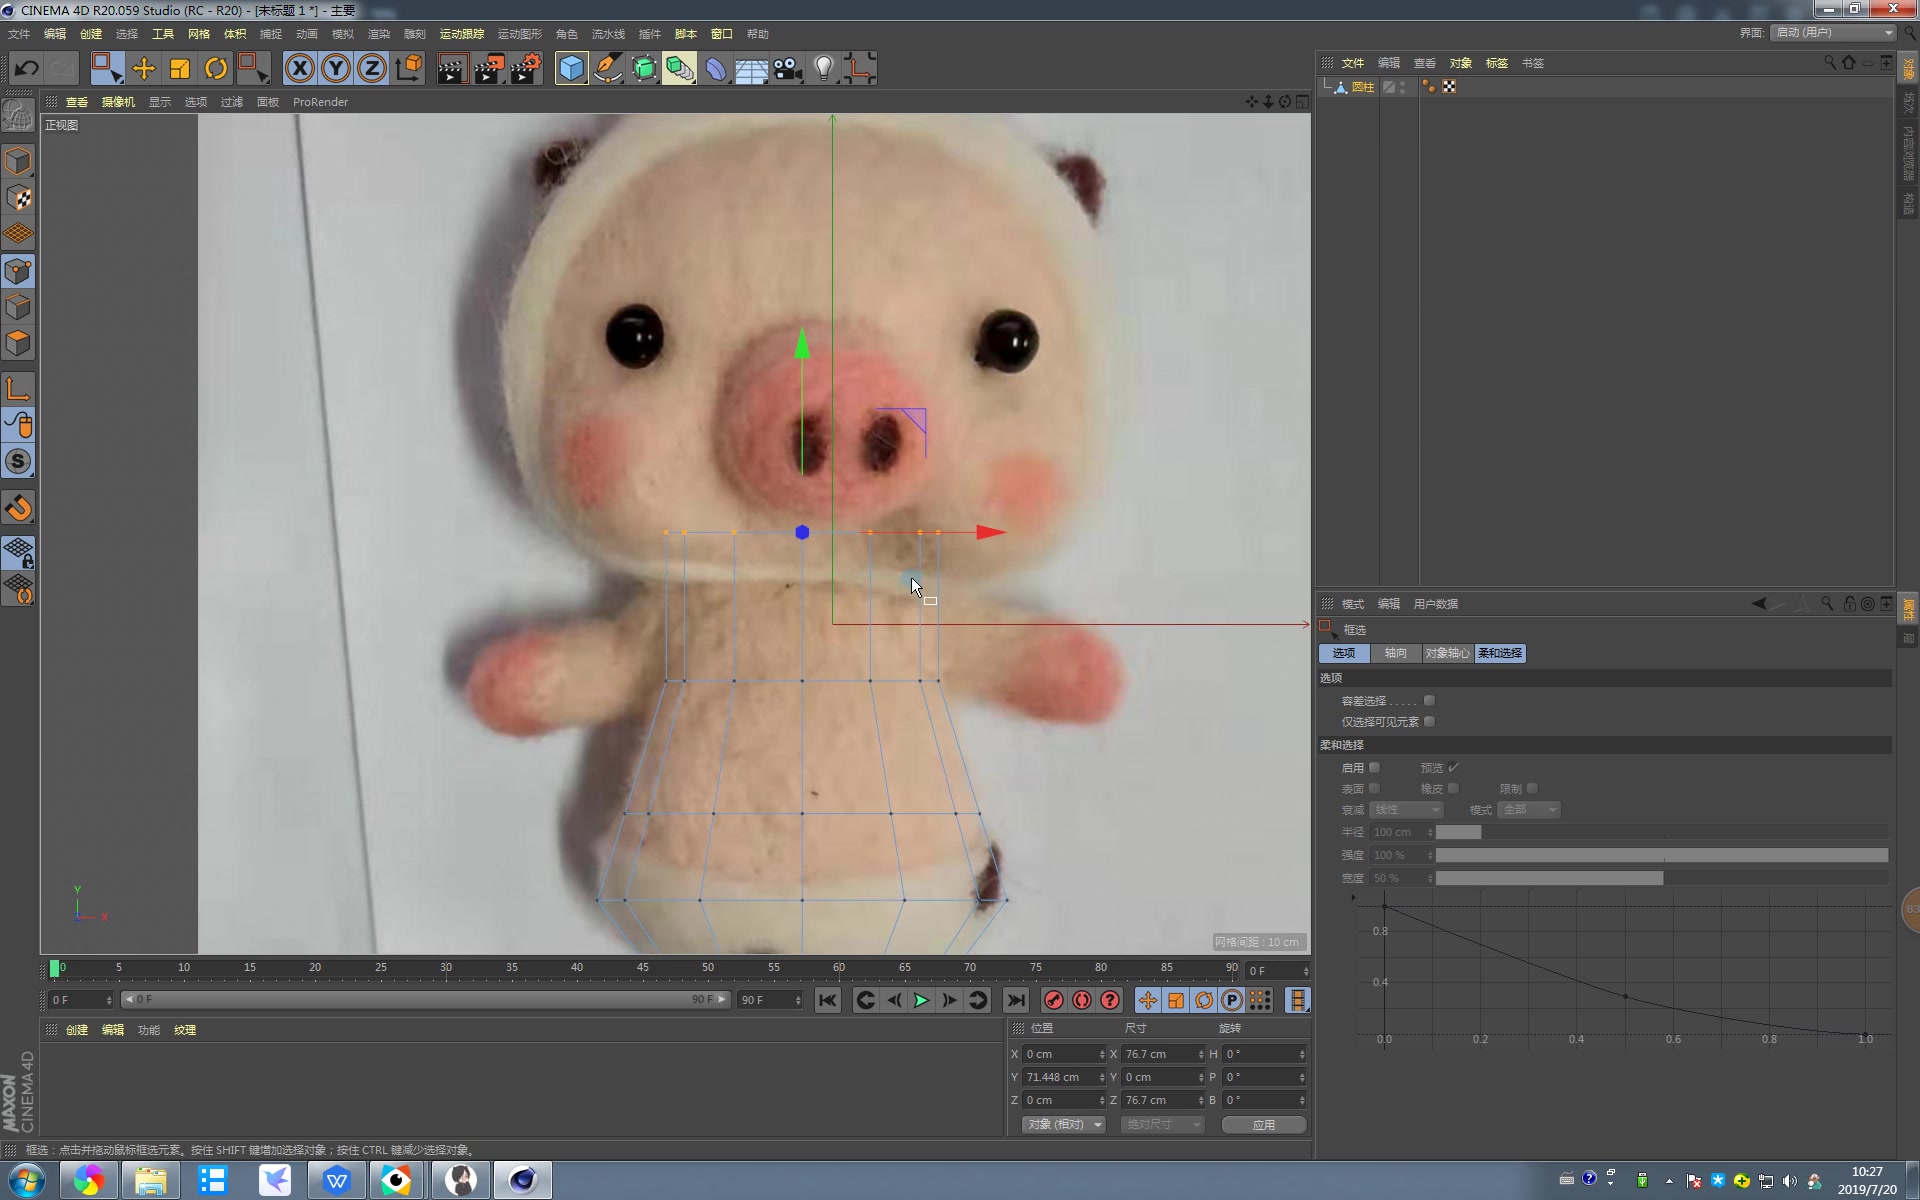
Task: Toggle 预览 checkbox
Action: click(1454, 768)
